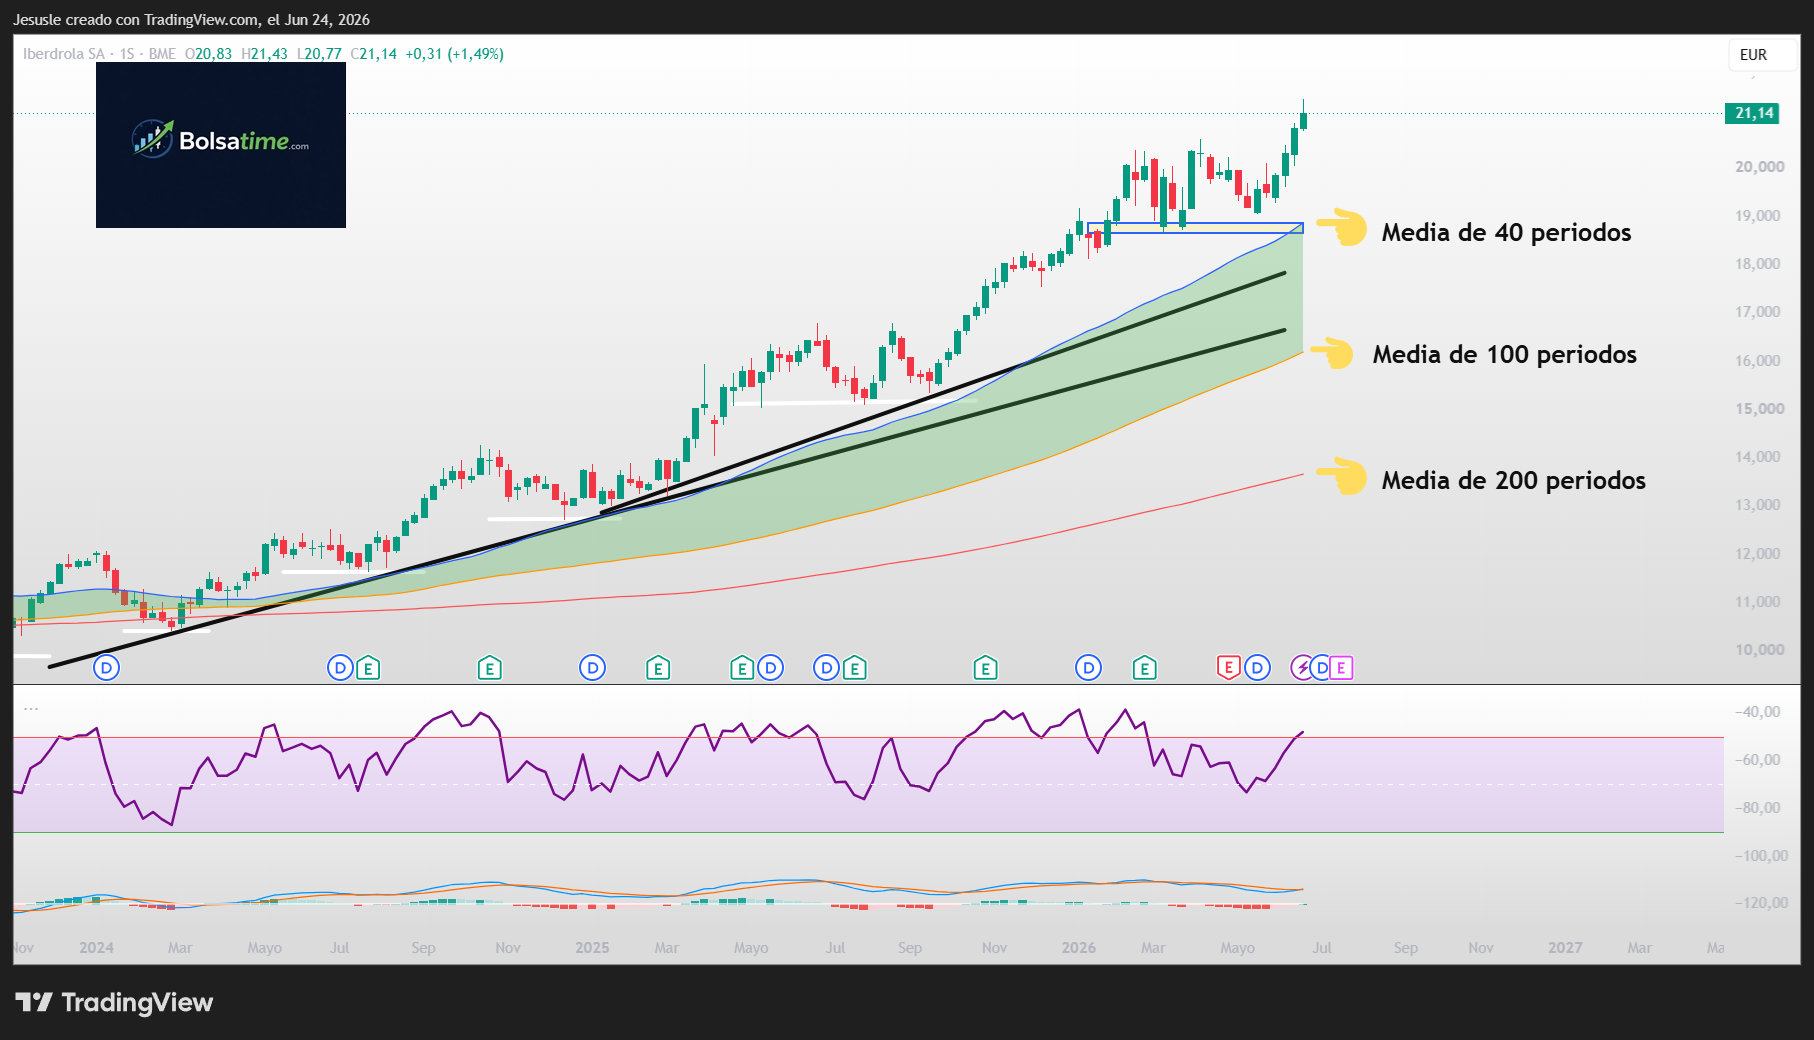Click the 14,000 price scale label
This screenshot has height=1040, width=1814.
coord(1758,457)
